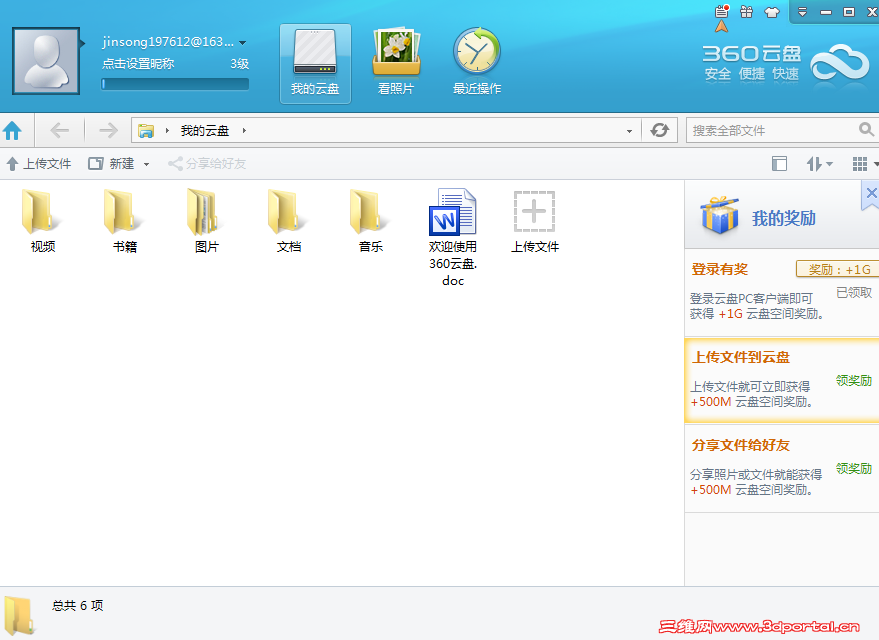Click 点击设置昵称 to set a nickname
Image resolution: width=879 pixels, height=640 pixels.
(138, 64)
